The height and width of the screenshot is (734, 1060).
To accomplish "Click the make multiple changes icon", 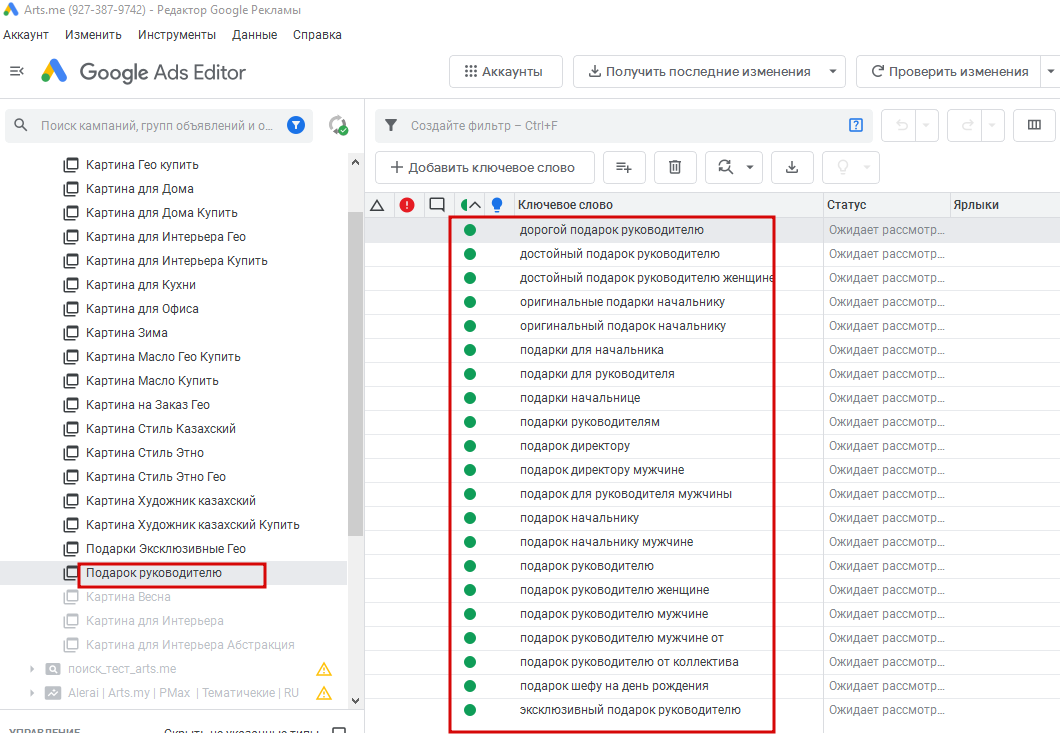I will [x=623, y=167].
